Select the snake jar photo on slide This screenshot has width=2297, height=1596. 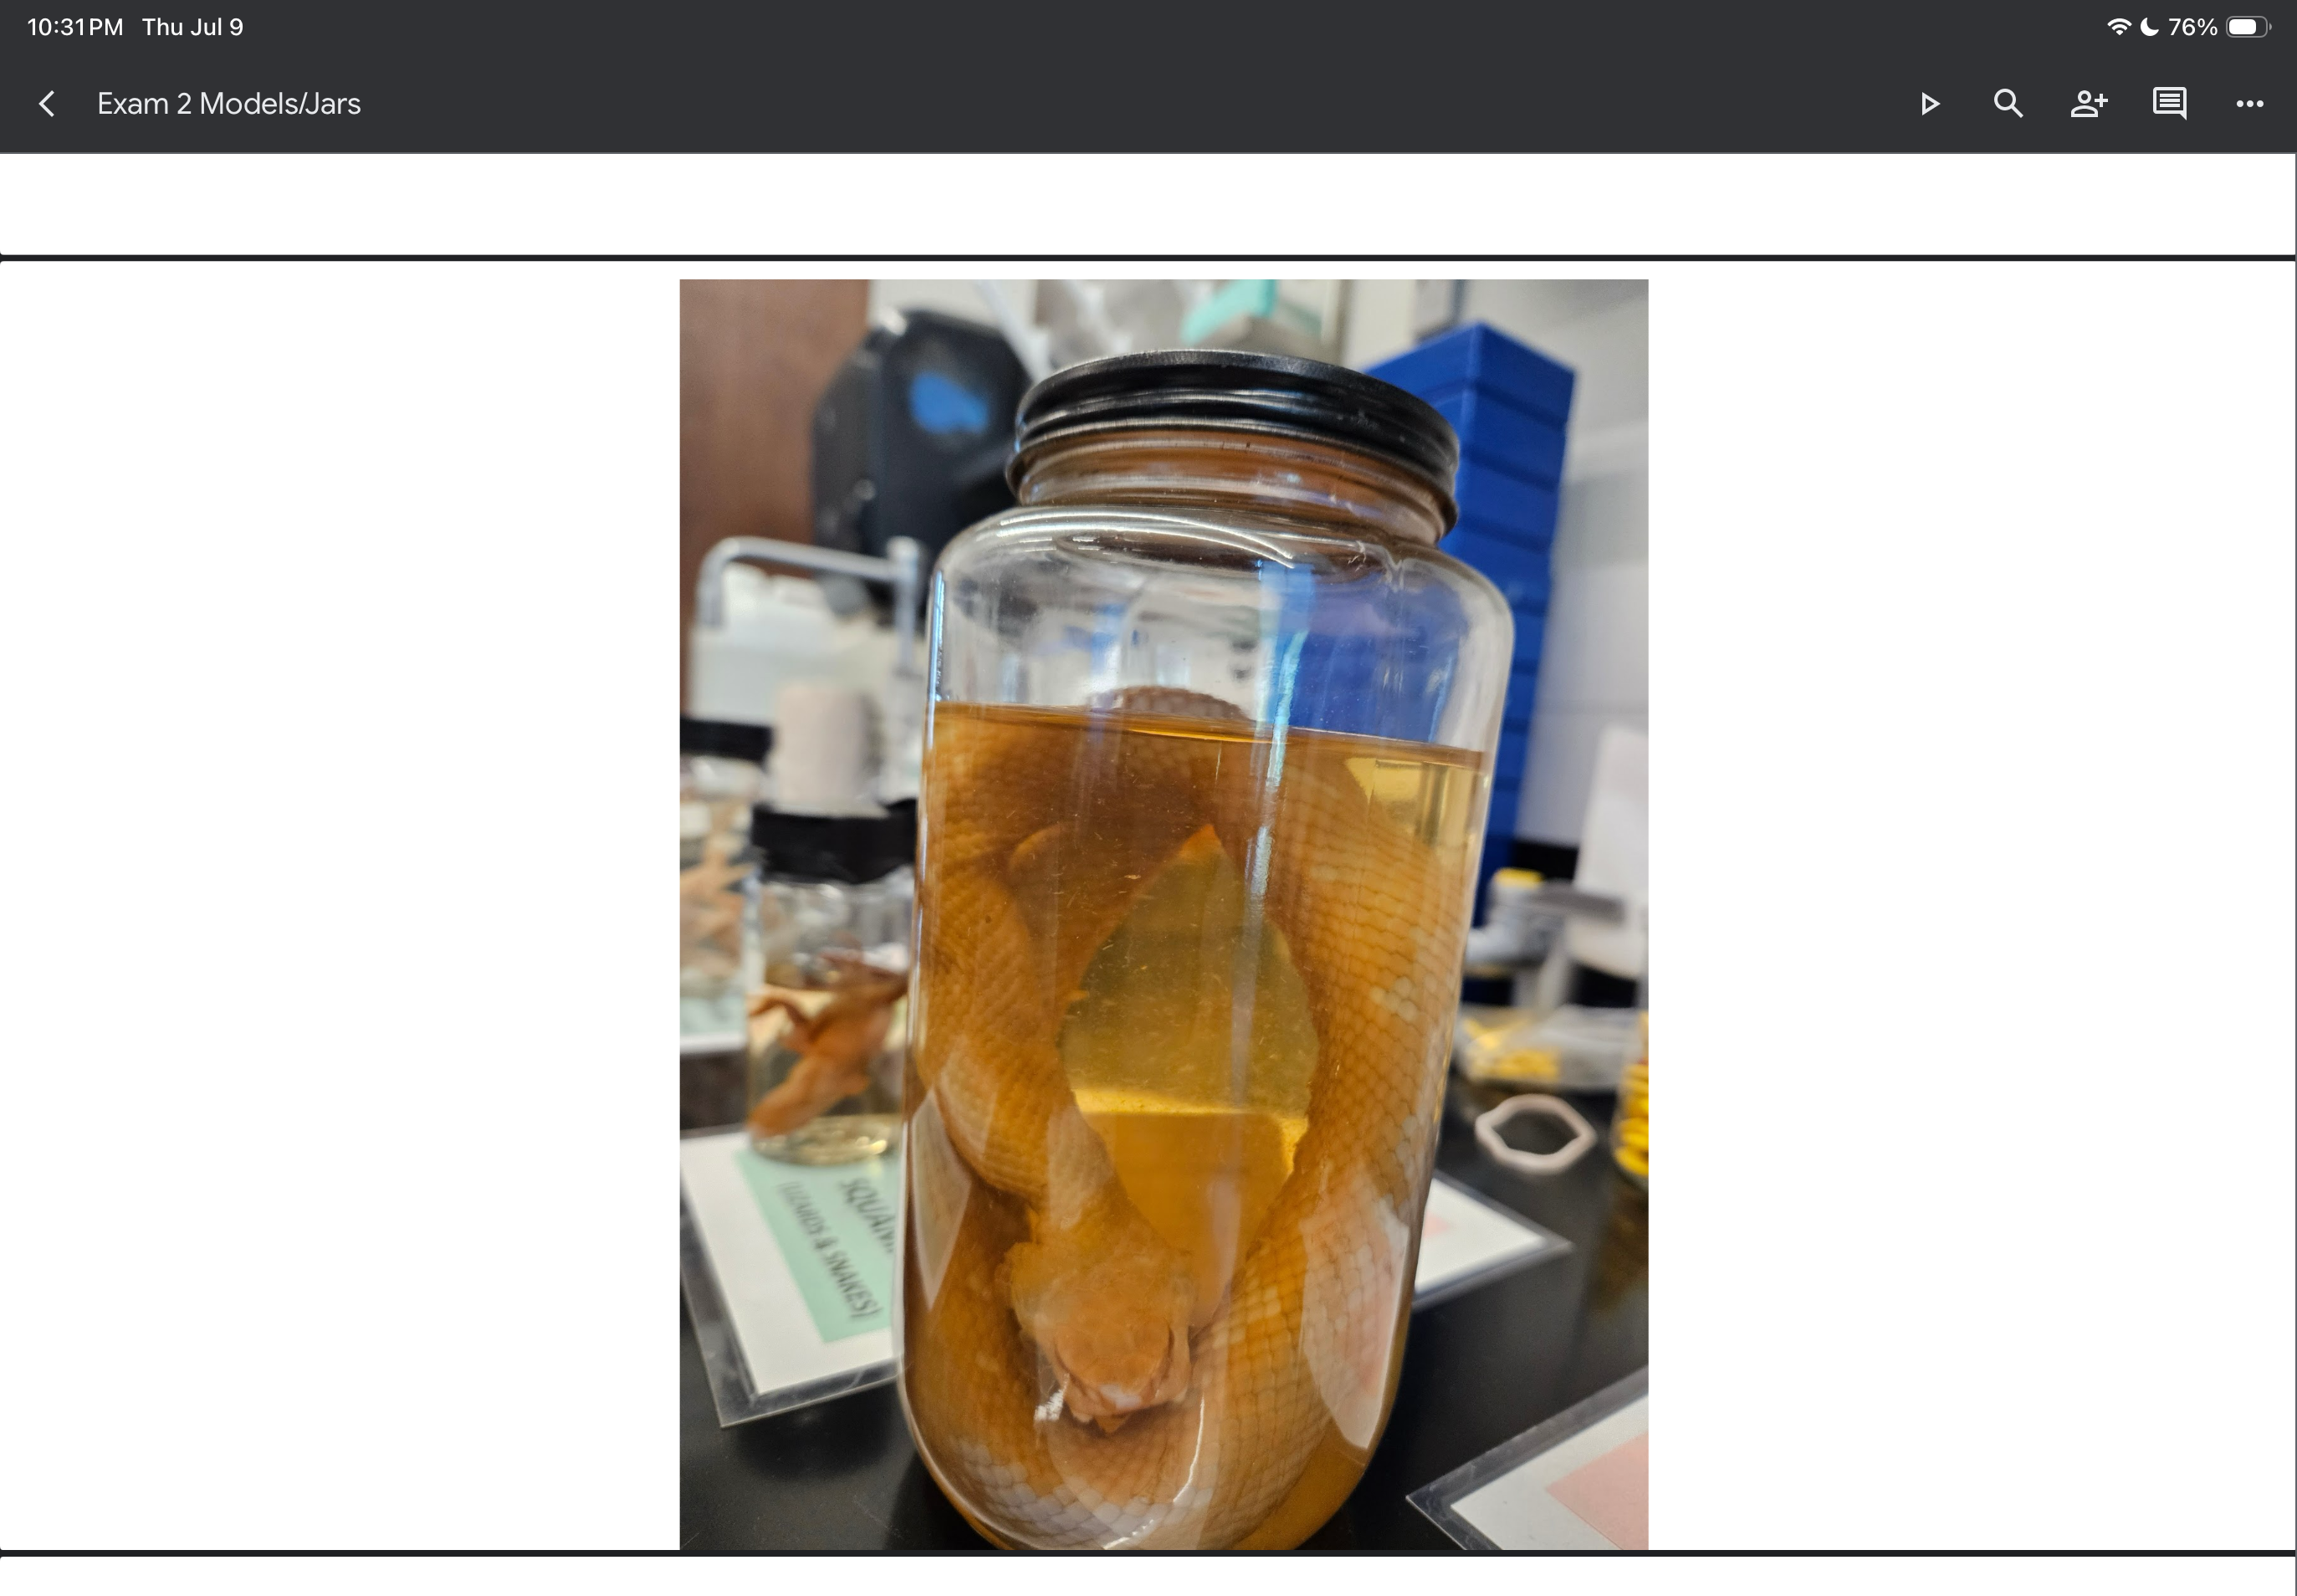(x=1164, y=914)
